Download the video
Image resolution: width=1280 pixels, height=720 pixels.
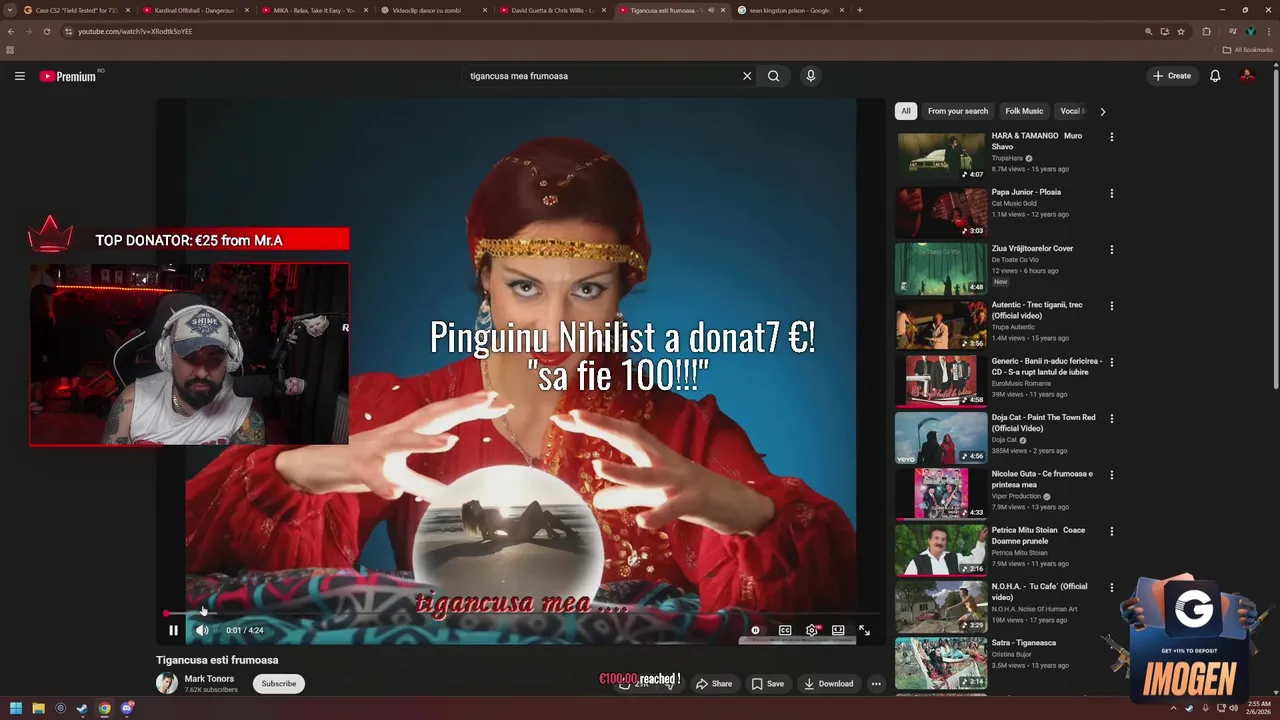tap(829, 684)
